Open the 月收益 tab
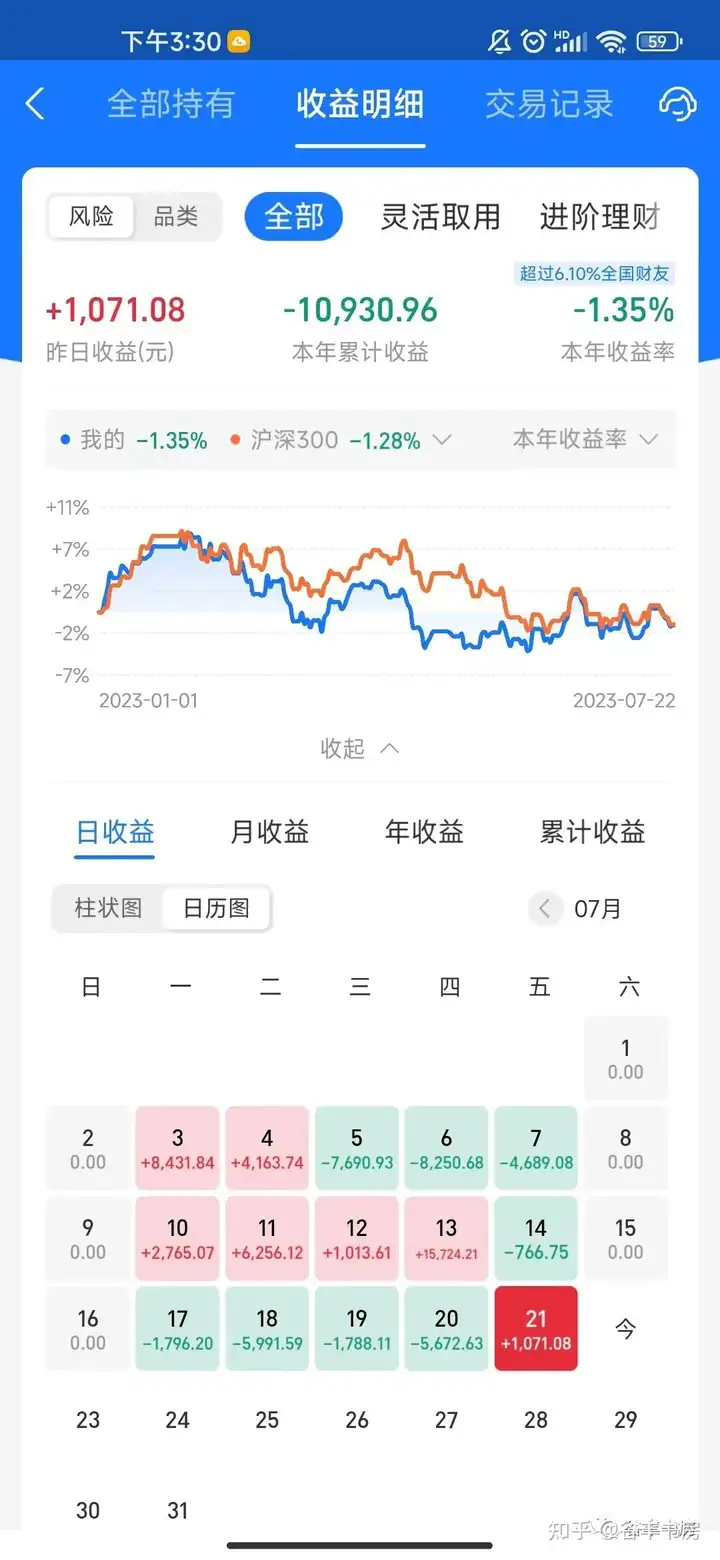 (270, 832)
